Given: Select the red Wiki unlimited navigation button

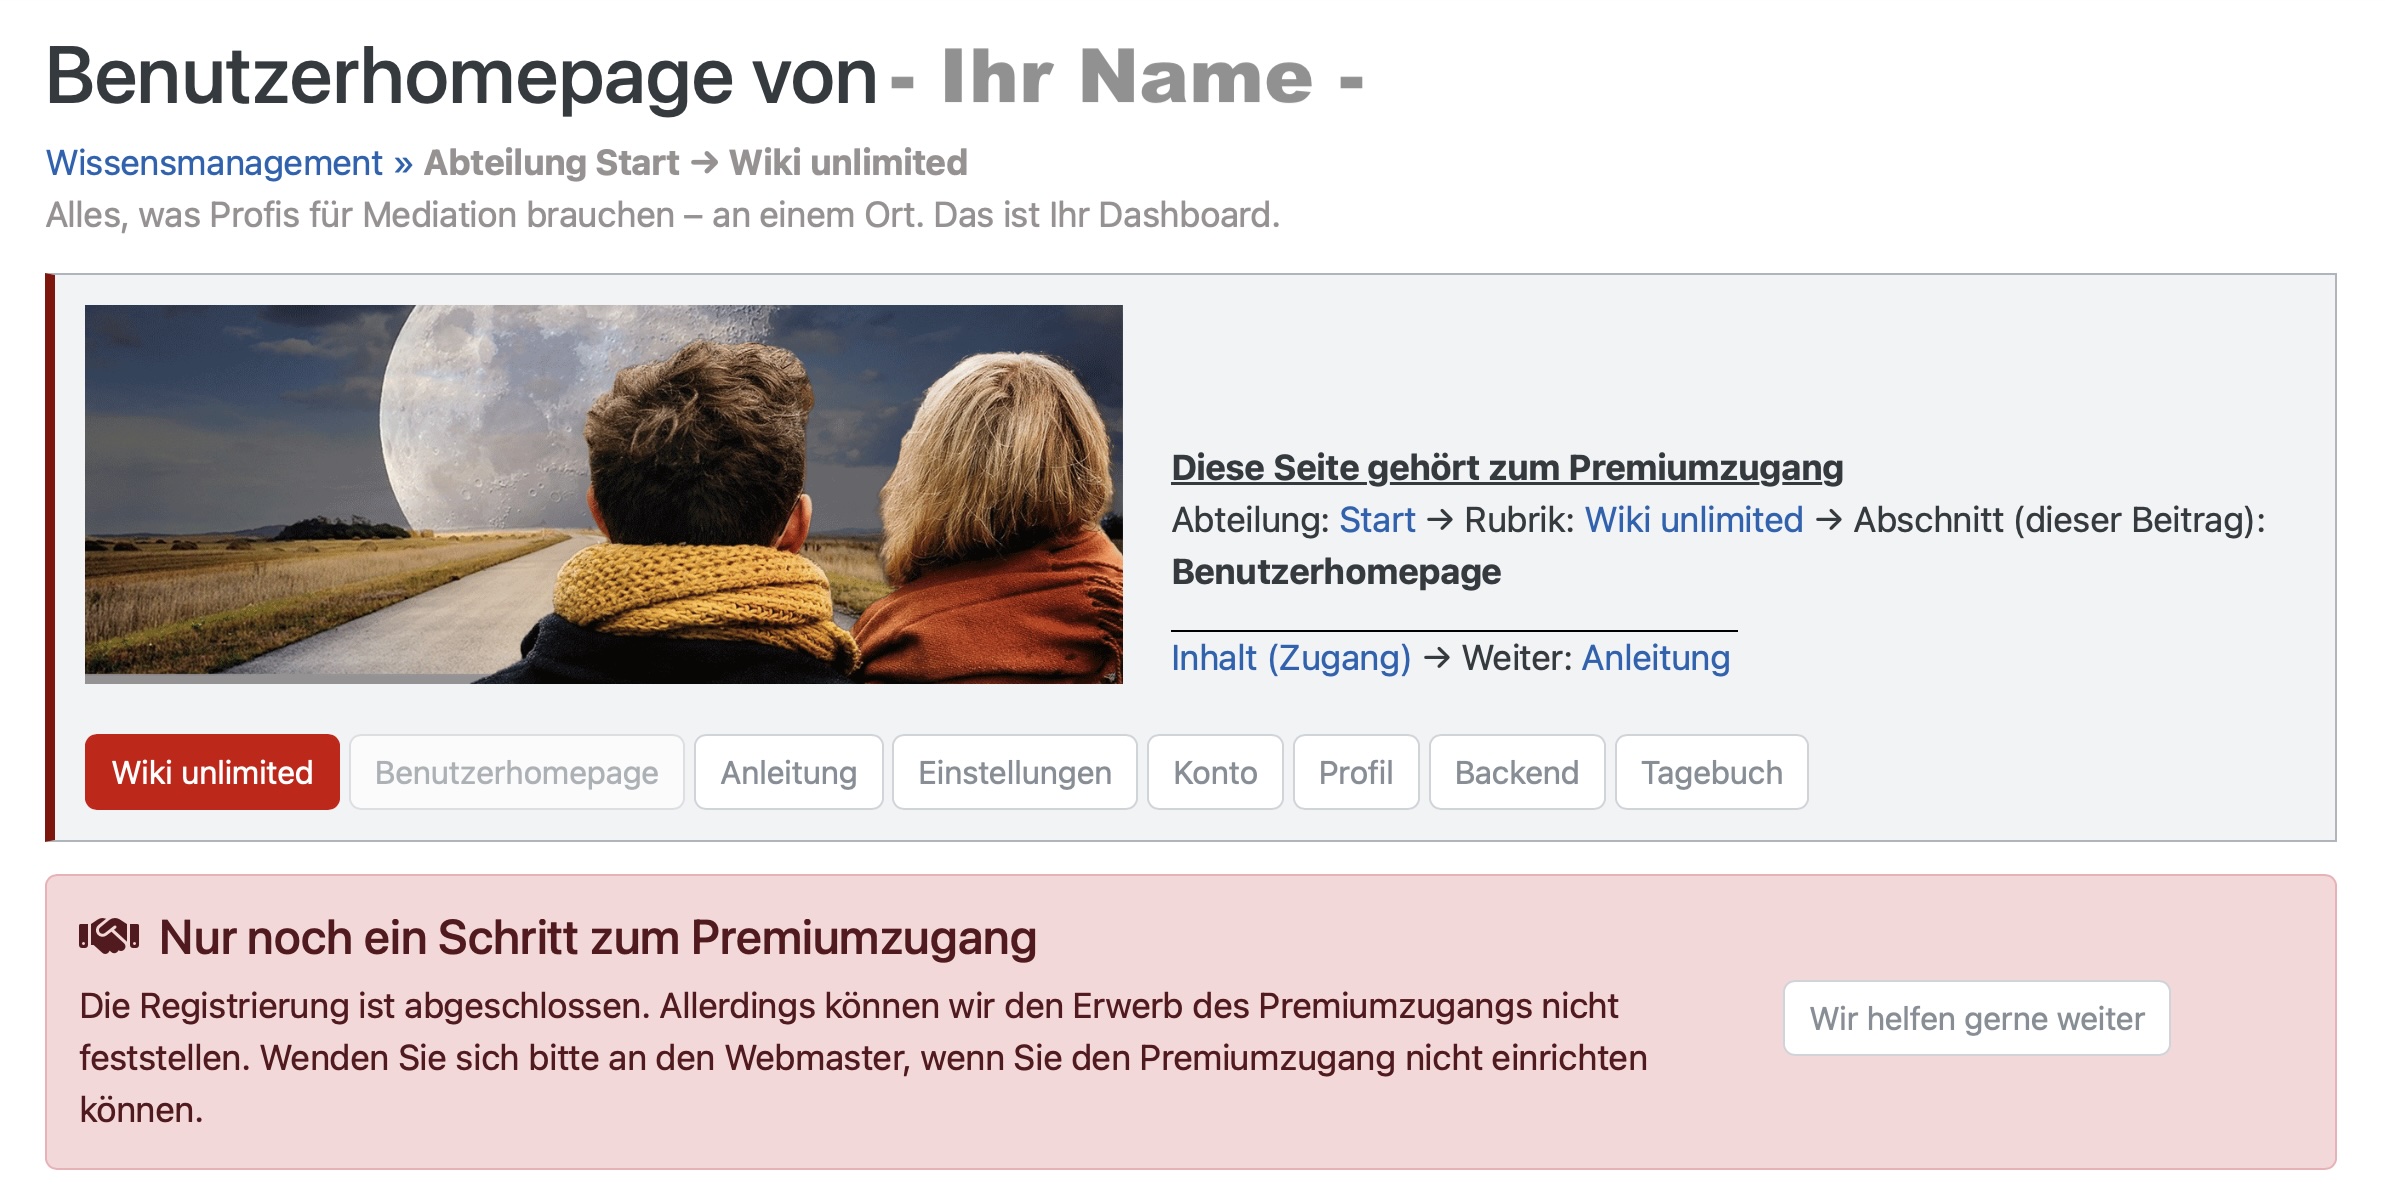Looking at the screenshot, I should (x=213, y=772).
